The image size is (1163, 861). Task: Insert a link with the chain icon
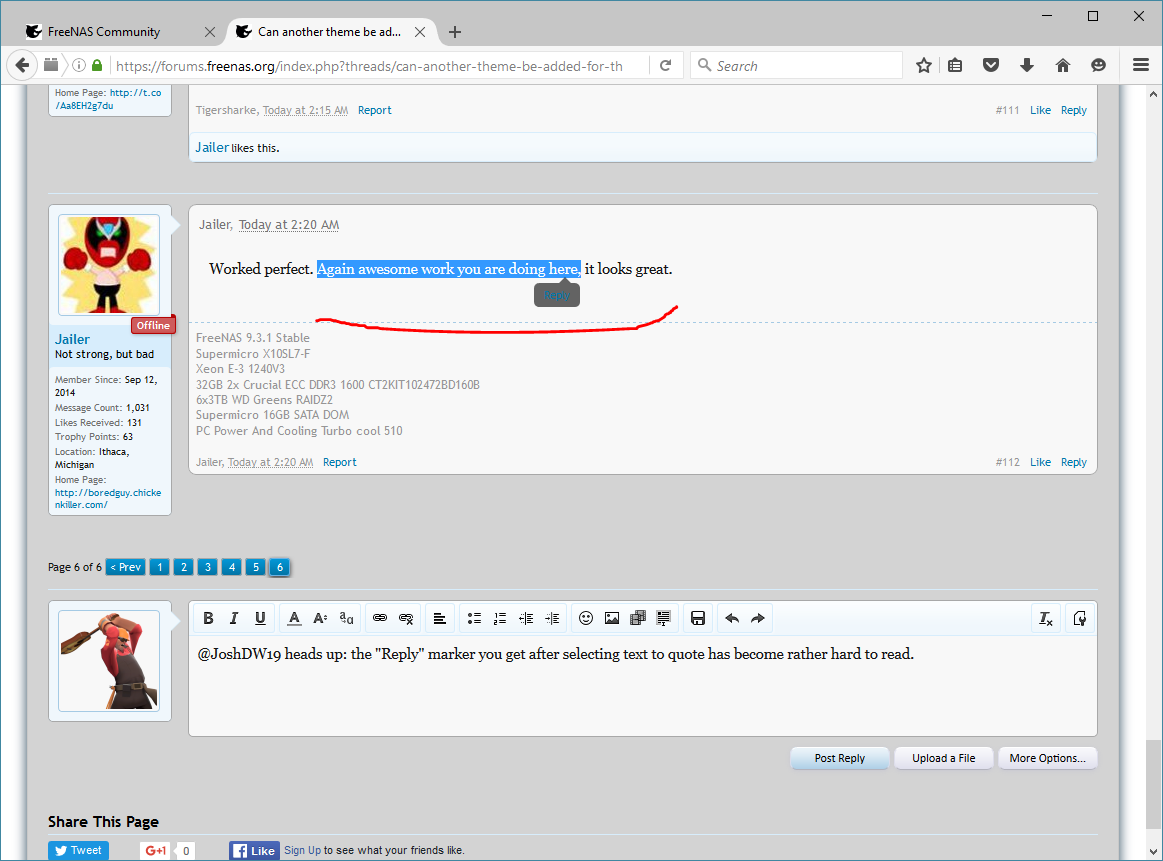[x=380, y=618]
